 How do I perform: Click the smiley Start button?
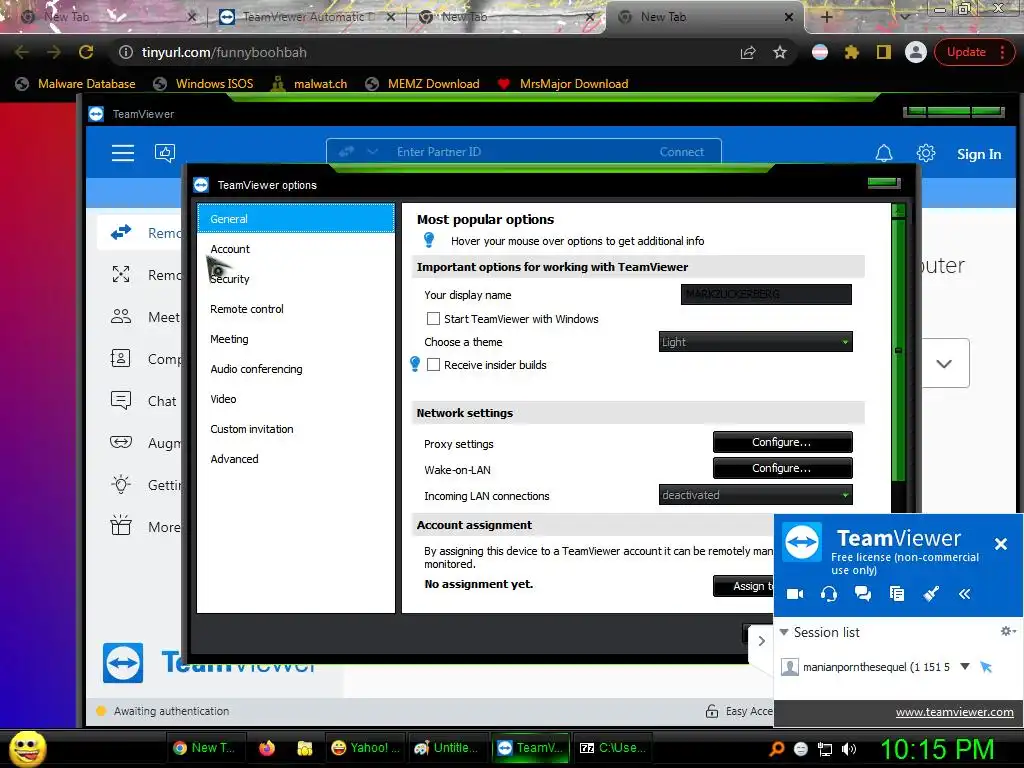(27, 748)
